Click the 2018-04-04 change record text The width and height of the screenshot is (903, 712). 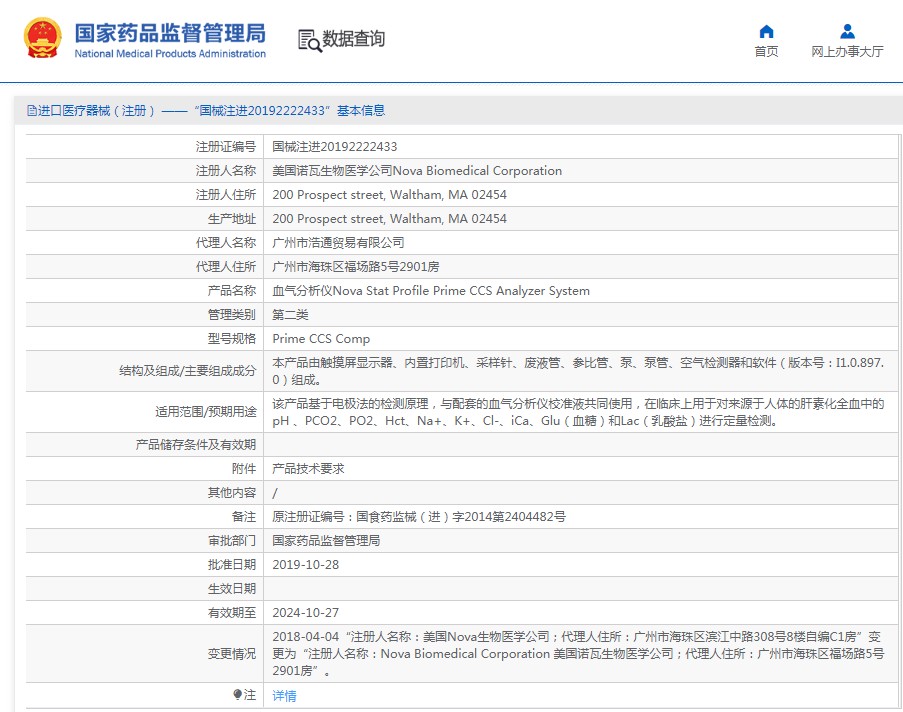[578, 654]
